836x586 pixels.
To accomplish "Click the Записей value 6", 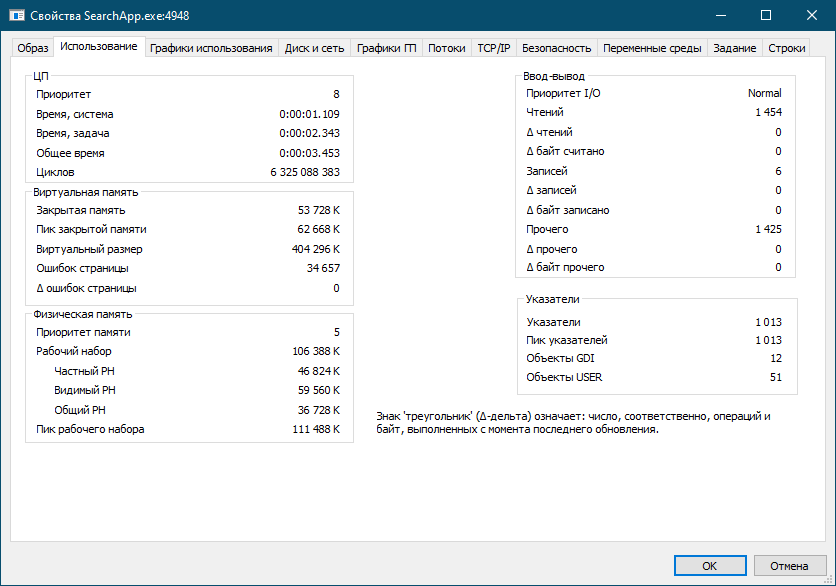I will (x=778, y=171).
